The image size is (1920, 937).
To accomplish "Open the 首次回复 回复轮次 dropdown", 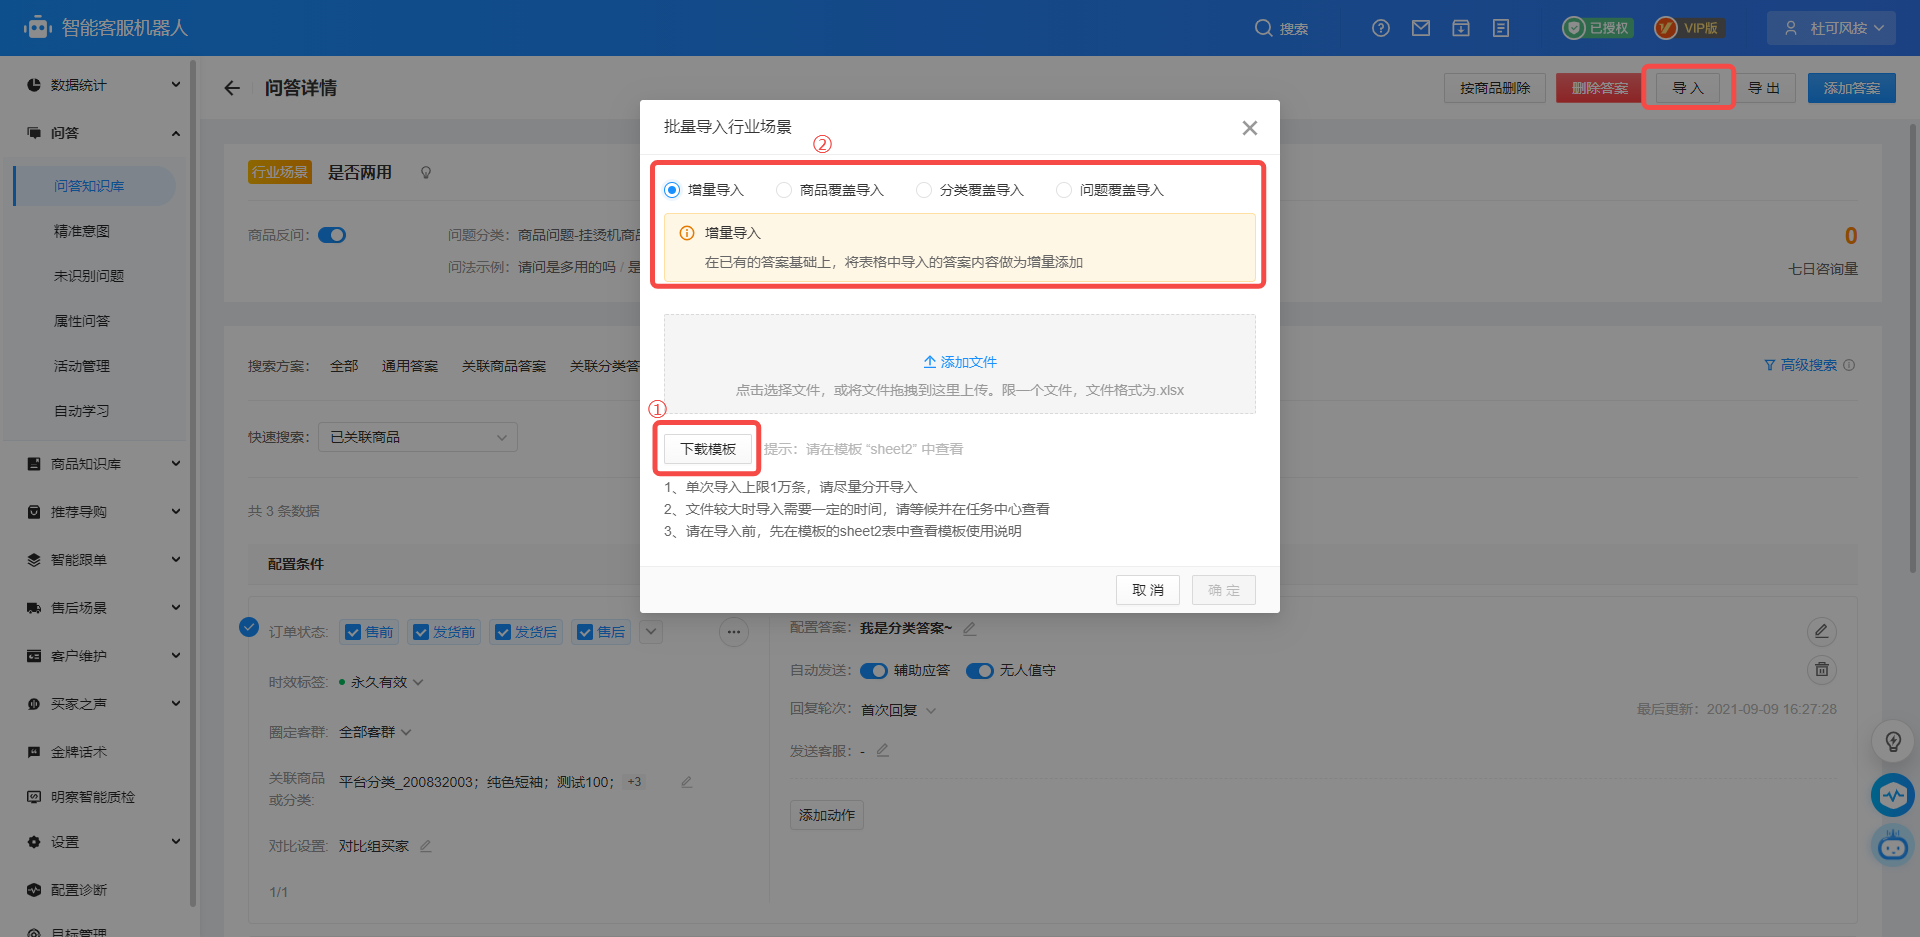I will point(898,710).
